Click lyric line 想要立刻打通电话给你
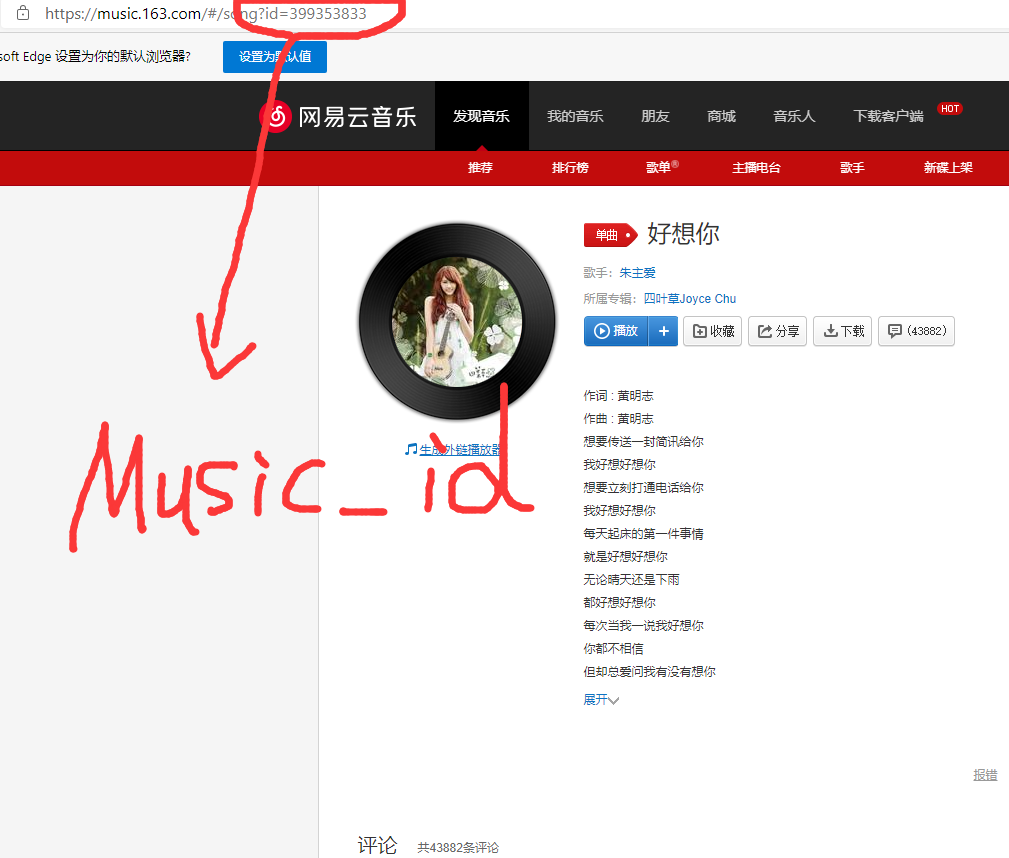1009x858 pixels. [x=643, y=487]
